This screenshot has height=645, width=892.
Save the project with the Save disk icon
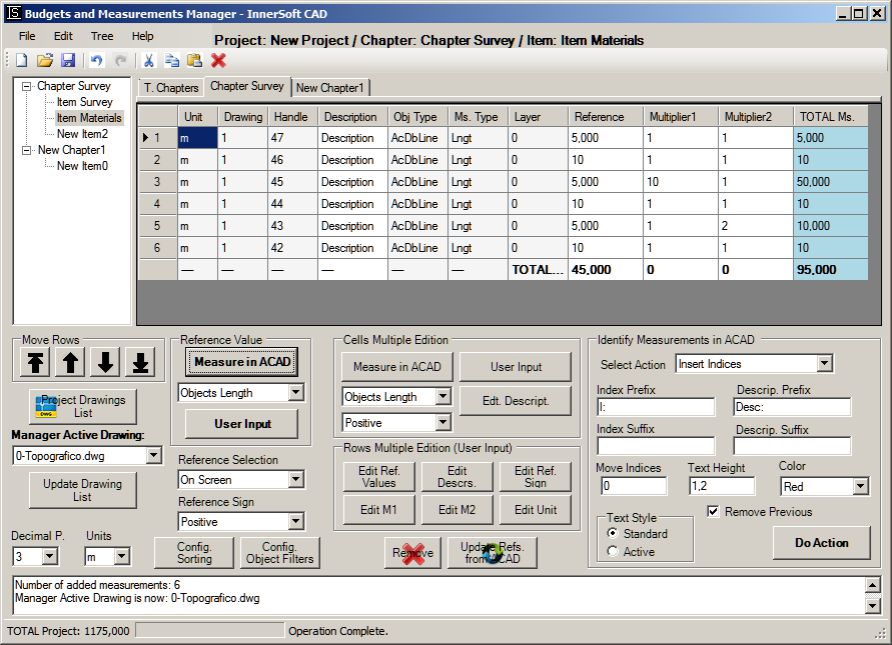tap(68, 60)
